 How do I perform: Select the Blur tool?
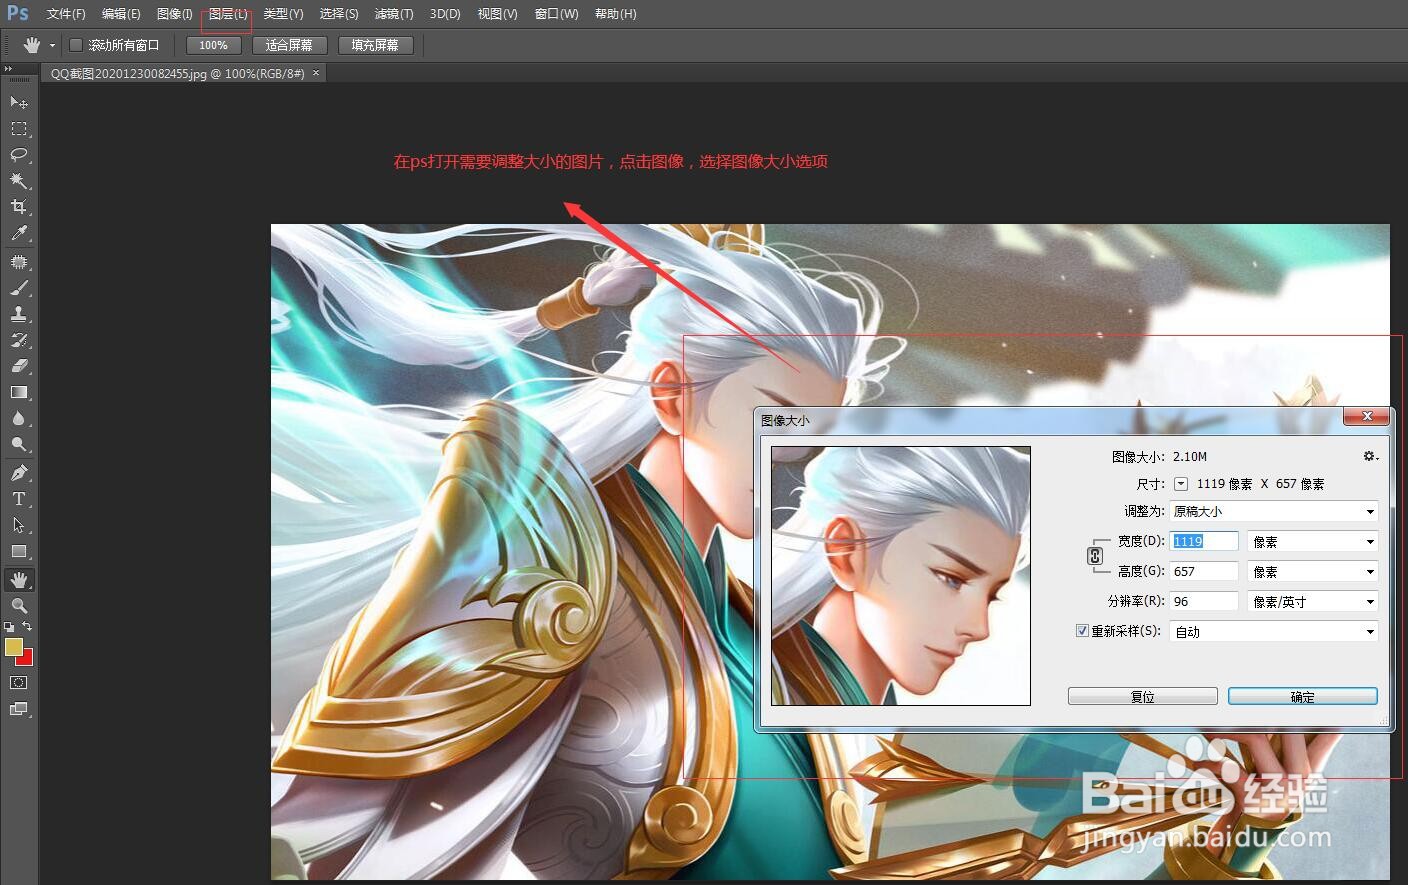tap(19, 418)
